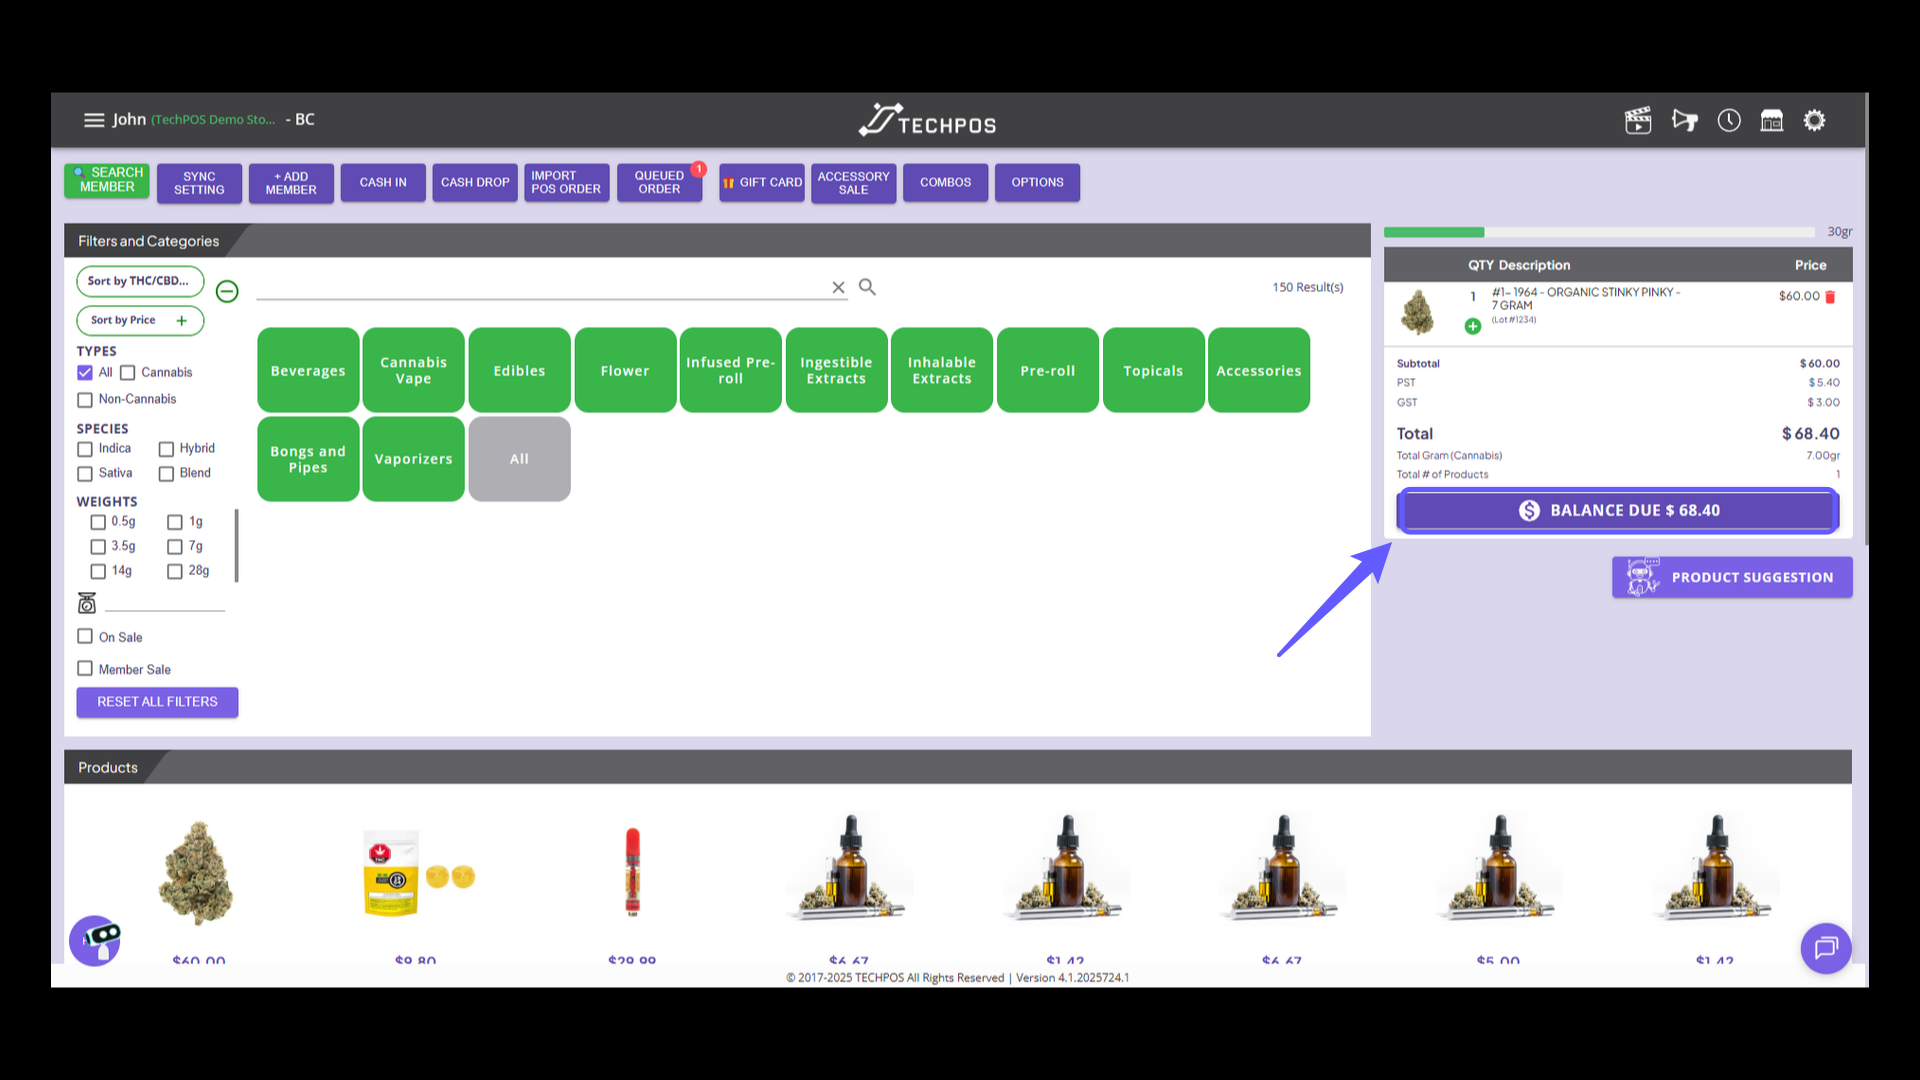Click the Balance Due $68.40 button
1920x1080 pixels.
(x=1618, y=511)
